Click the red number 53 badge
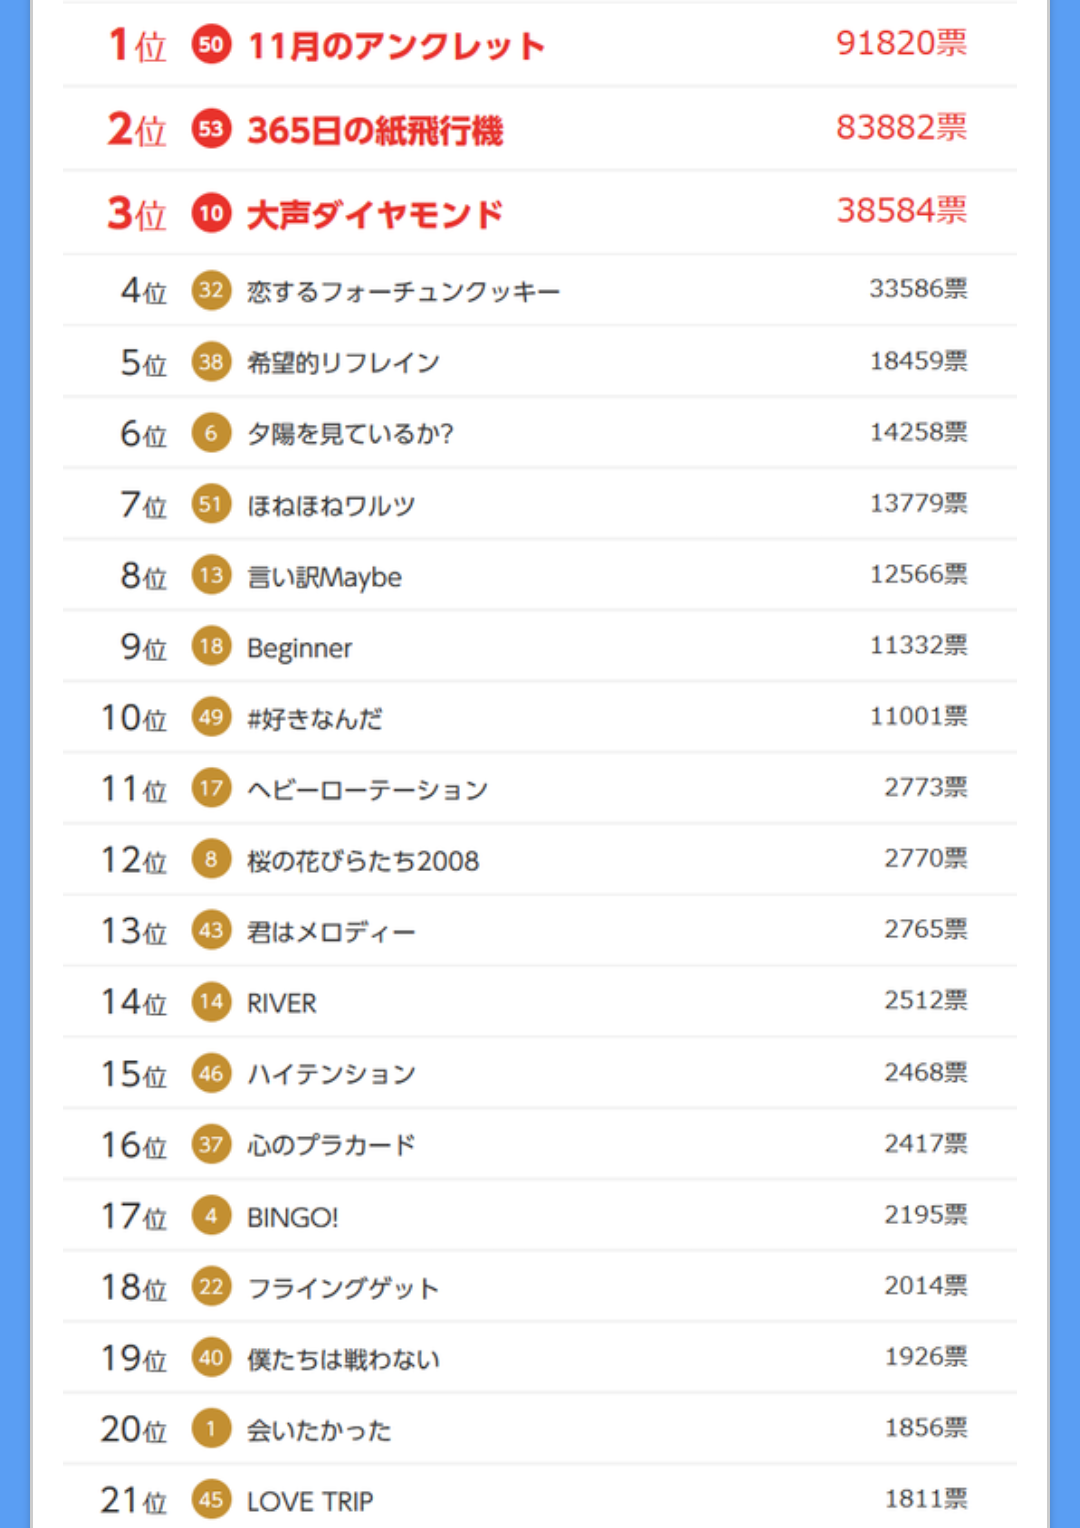 pos(211,129)
